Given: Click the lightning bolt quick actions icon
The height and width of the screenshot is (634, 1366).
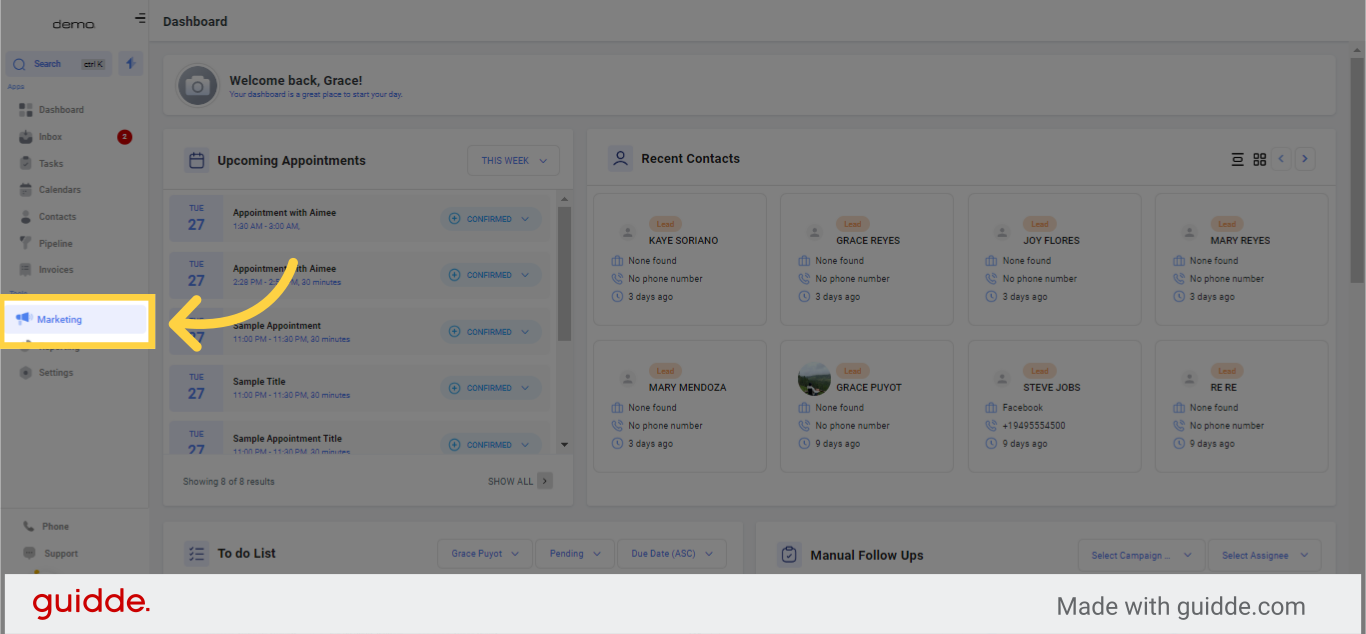Looking at the screenshot, I should click(131, 64).
